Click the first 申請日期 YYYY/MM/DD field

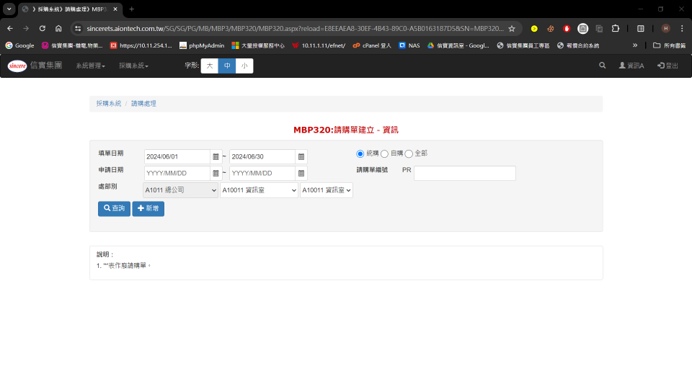tap(177, 173)
